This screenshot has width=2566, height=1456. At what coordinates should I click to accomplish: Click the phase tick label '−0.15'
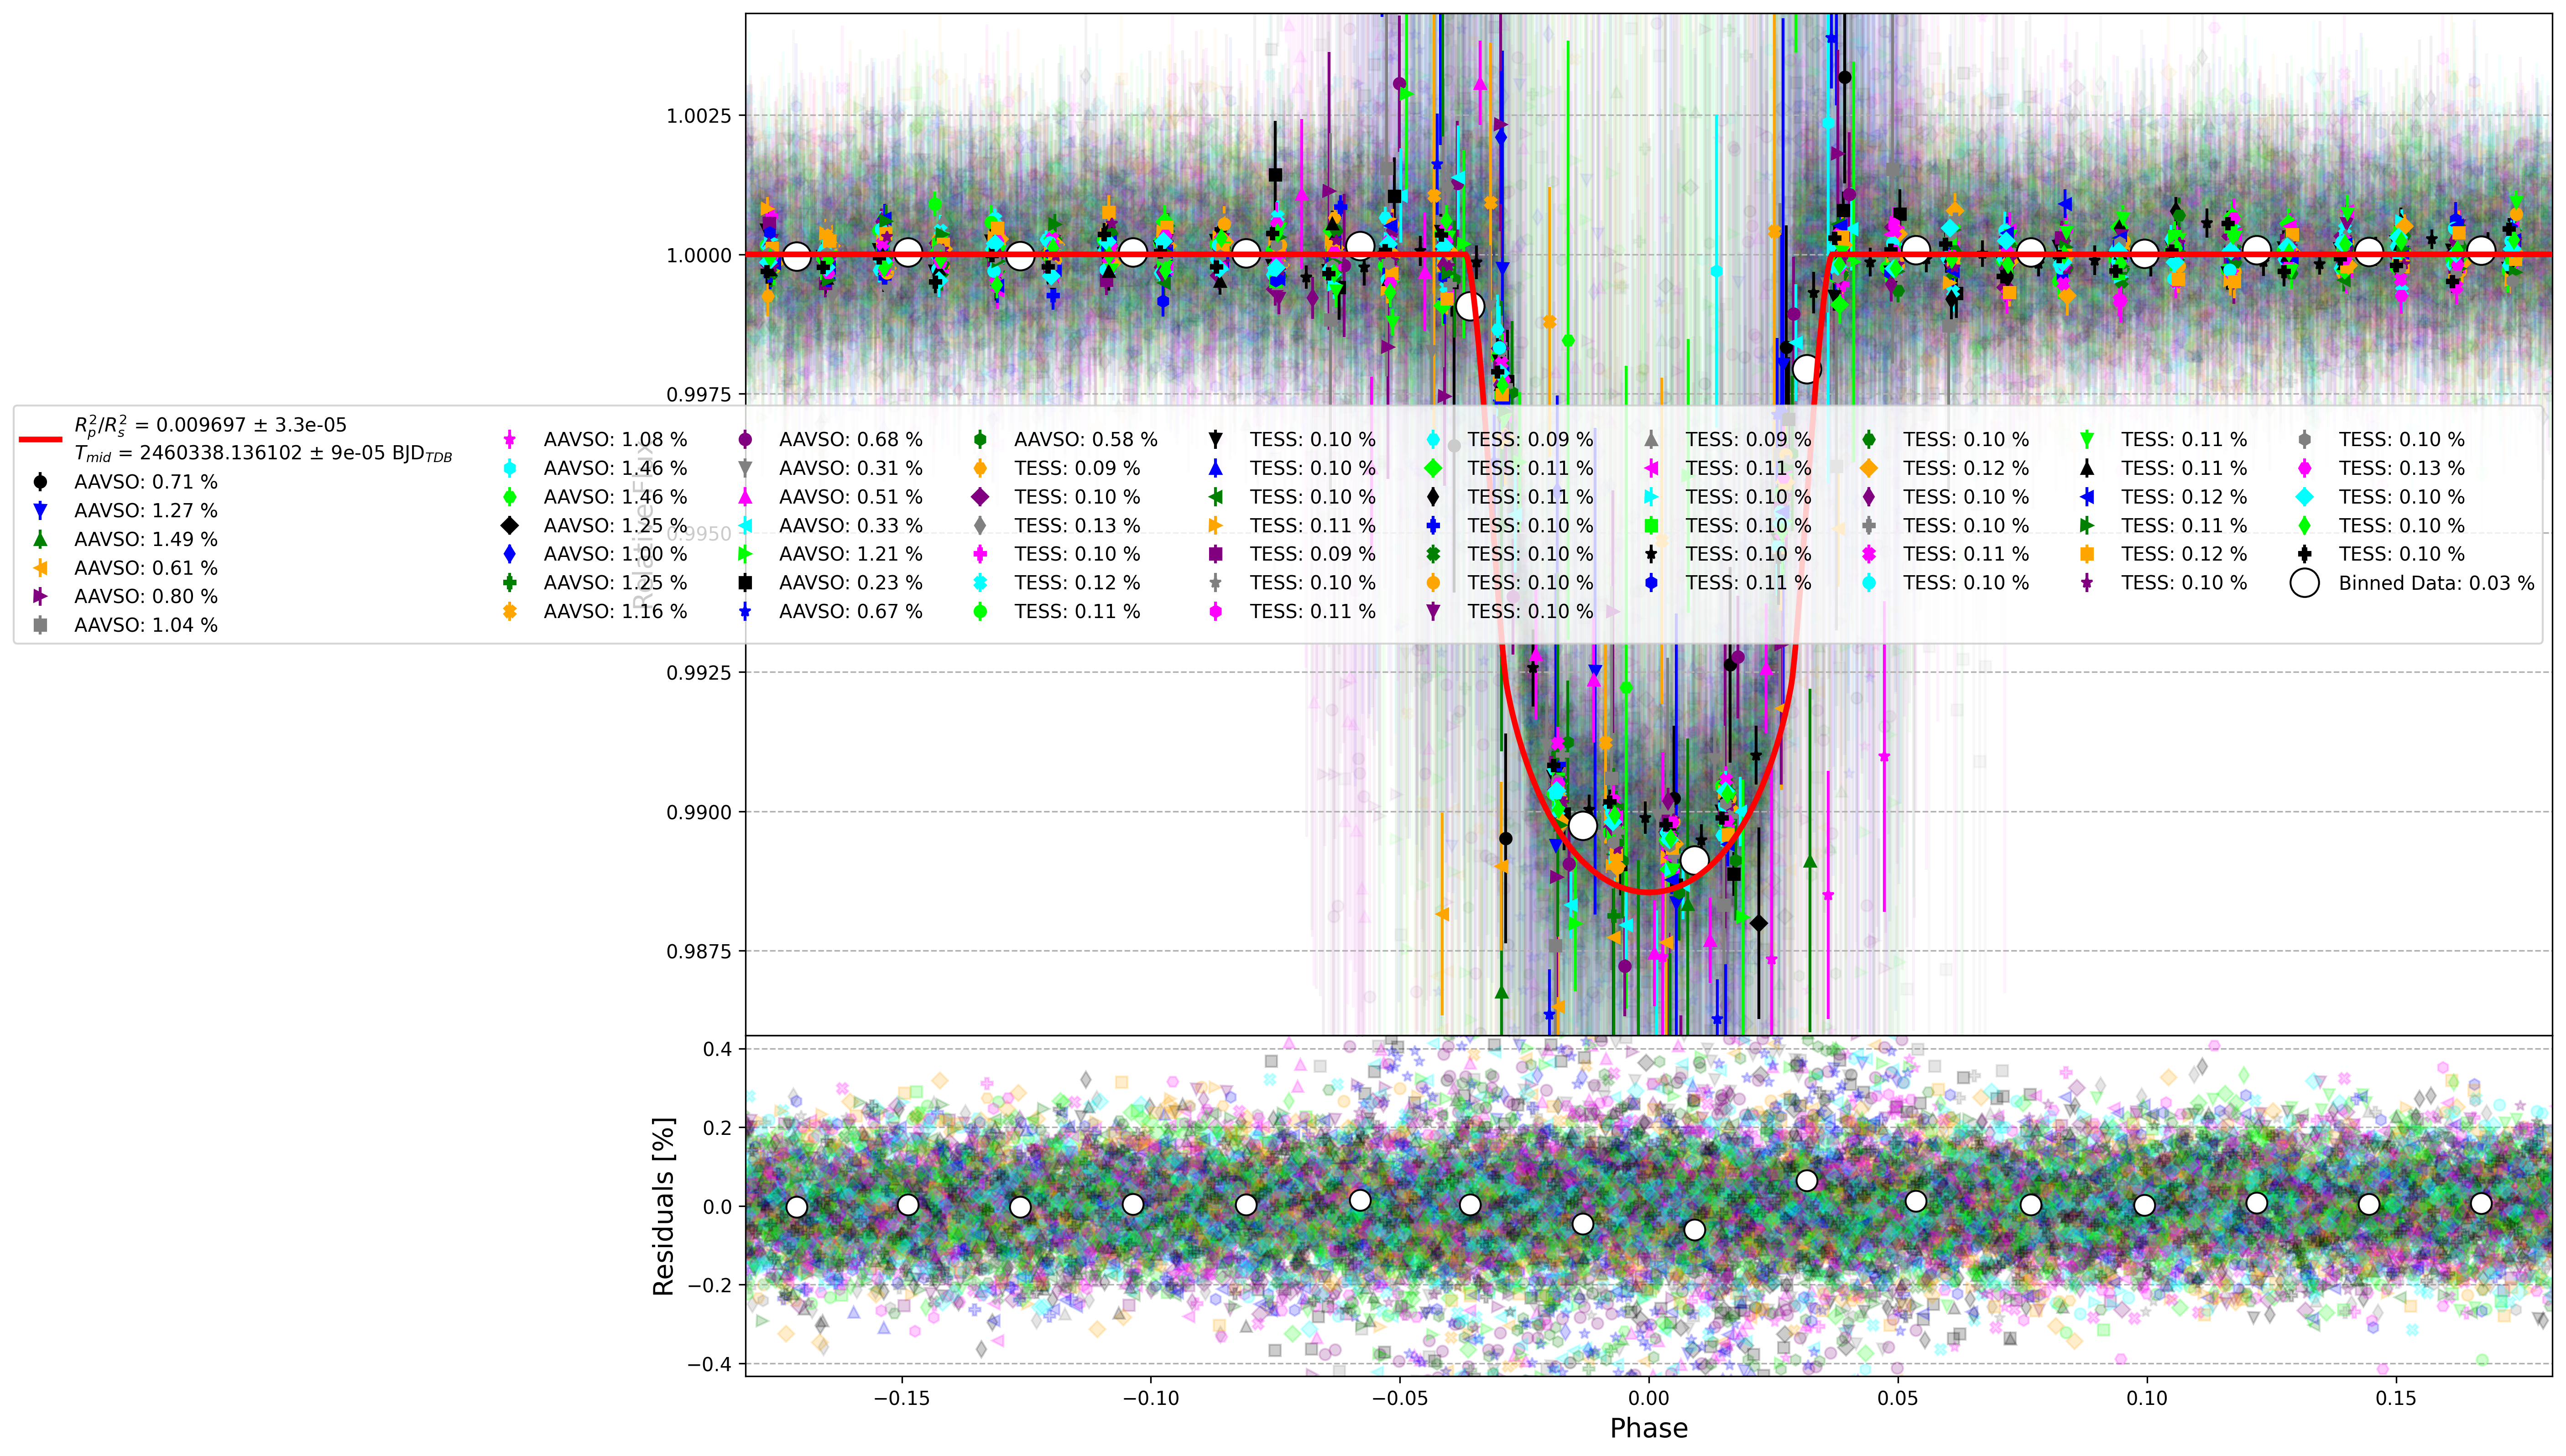click(x=901, y=1398)
